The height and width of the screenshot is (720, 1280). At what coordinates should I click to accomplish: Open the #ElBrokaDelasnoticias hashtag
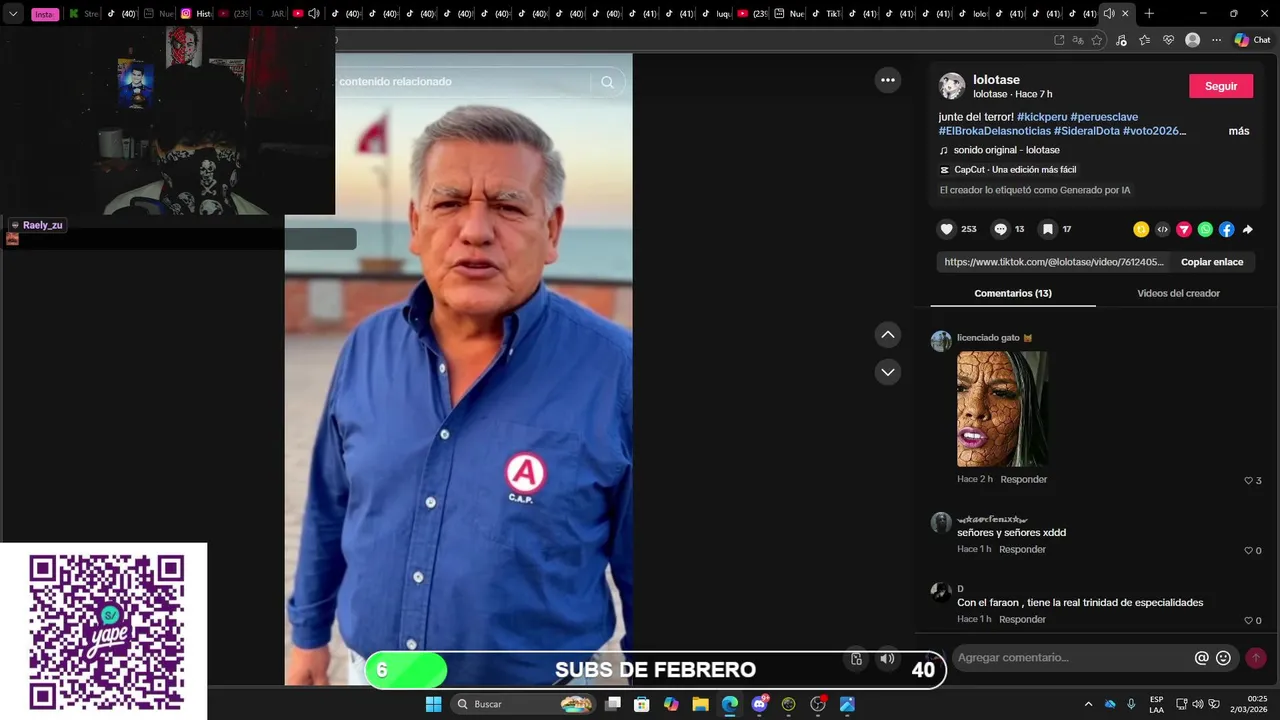[x=994, y=131]
